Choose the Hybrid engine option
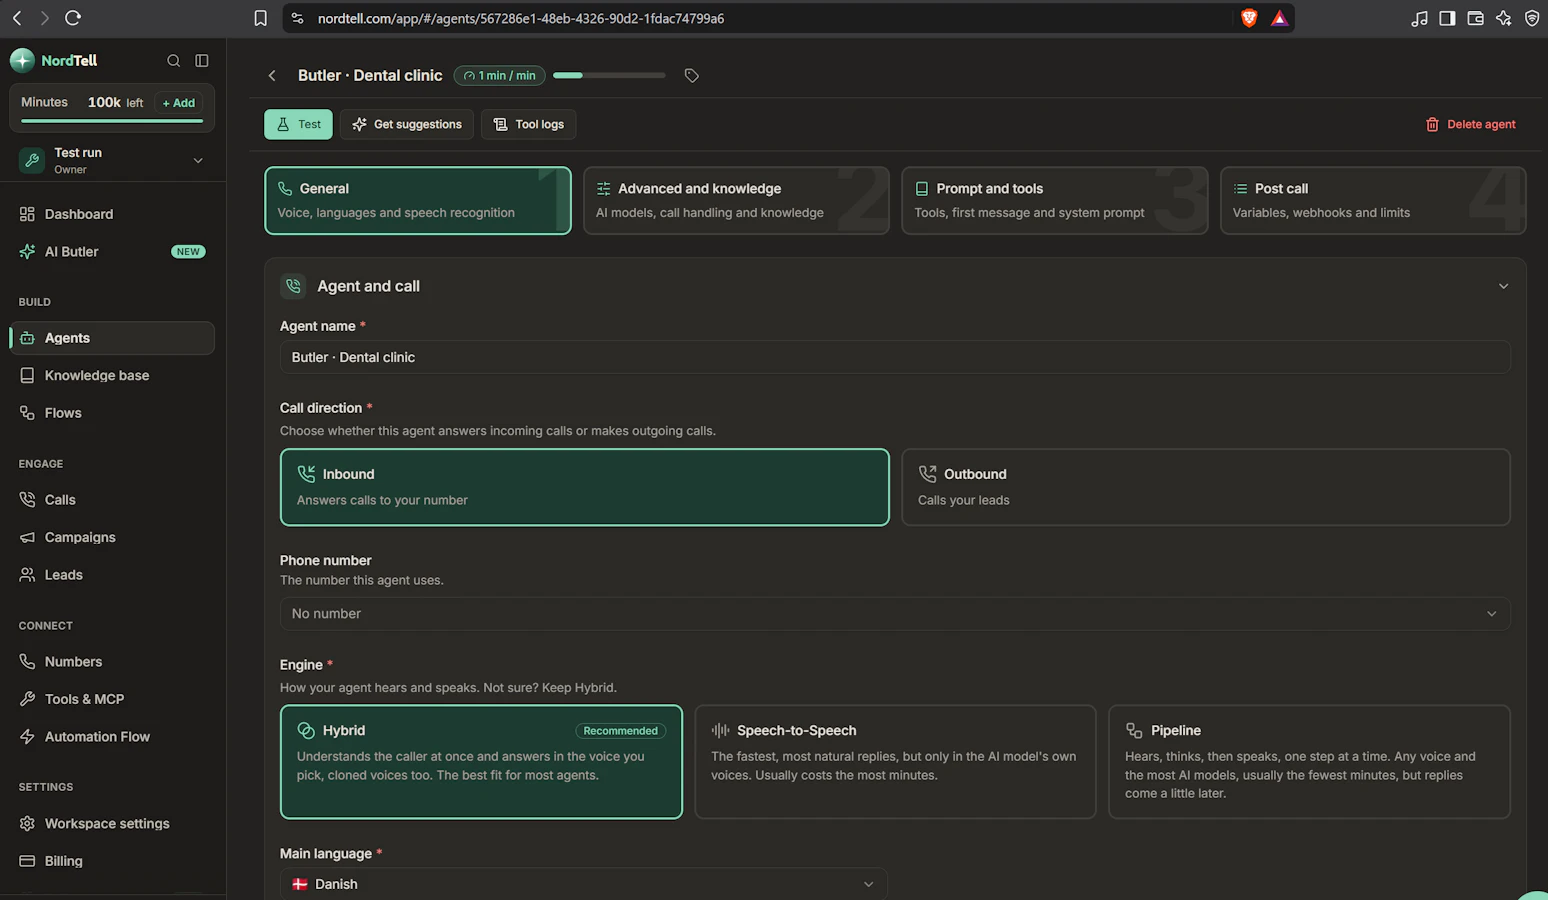The image size is (1548, 900). coord(482,762)
